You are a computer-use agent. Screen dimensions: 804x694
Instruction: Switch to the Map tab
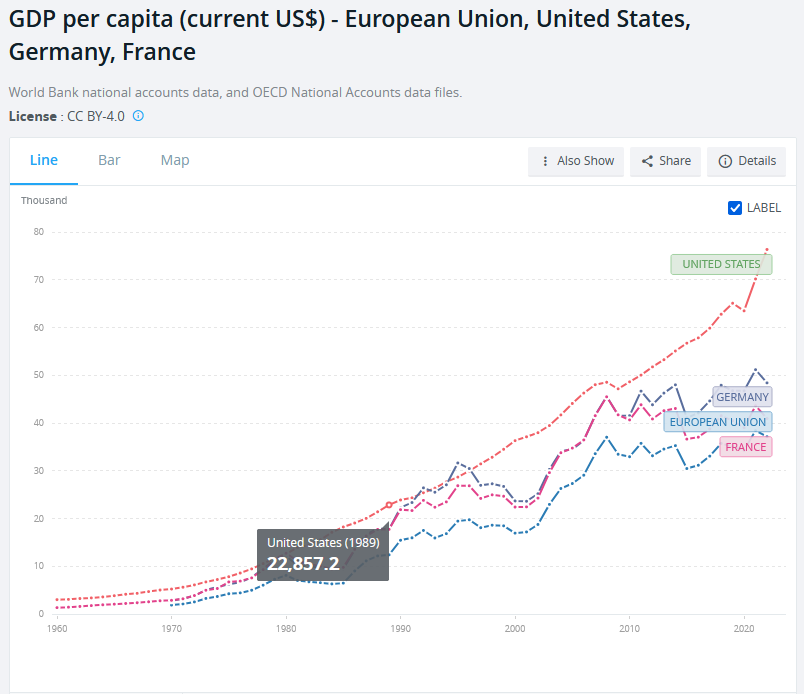[175, 160]
